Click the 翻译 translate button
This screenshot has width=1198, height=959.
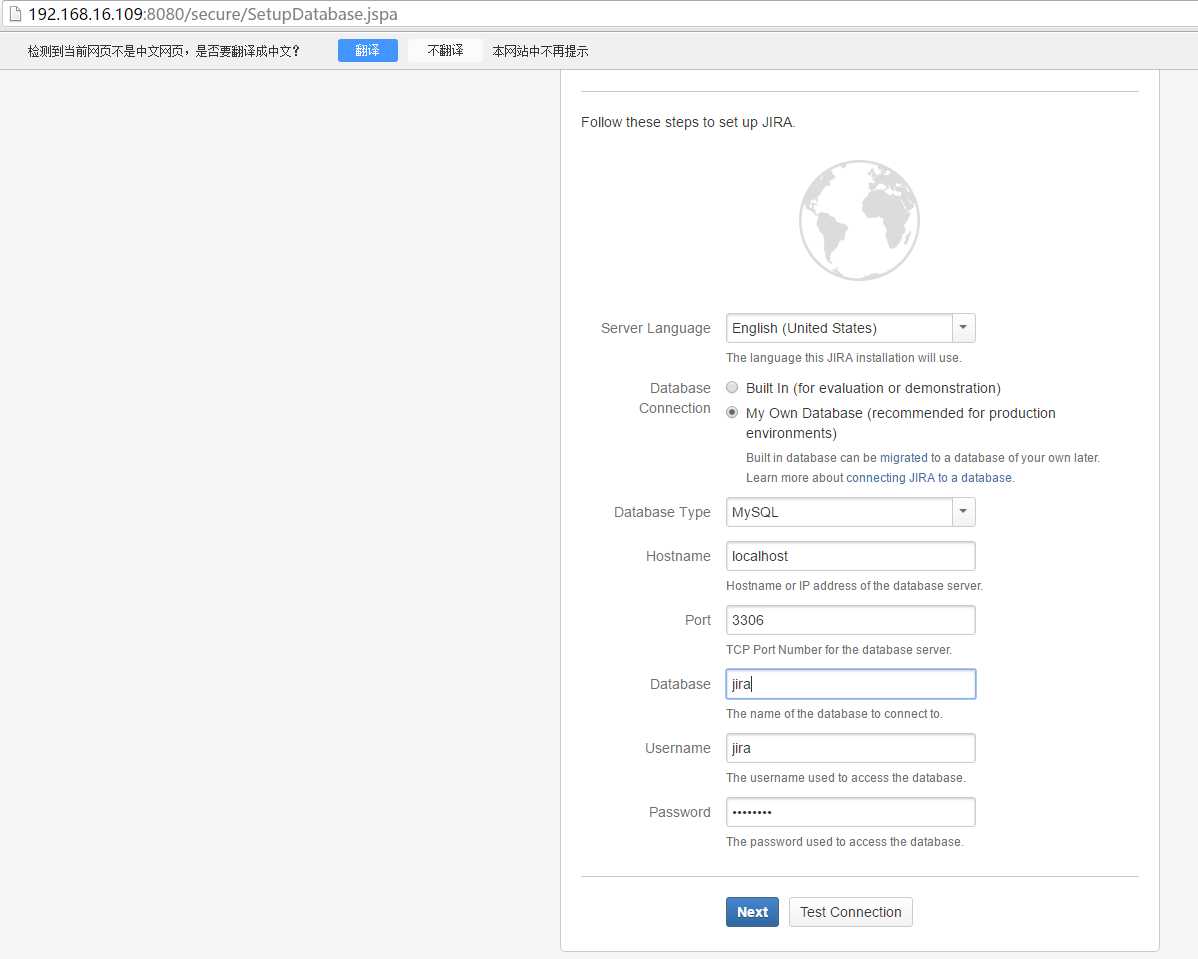[367, 50]
